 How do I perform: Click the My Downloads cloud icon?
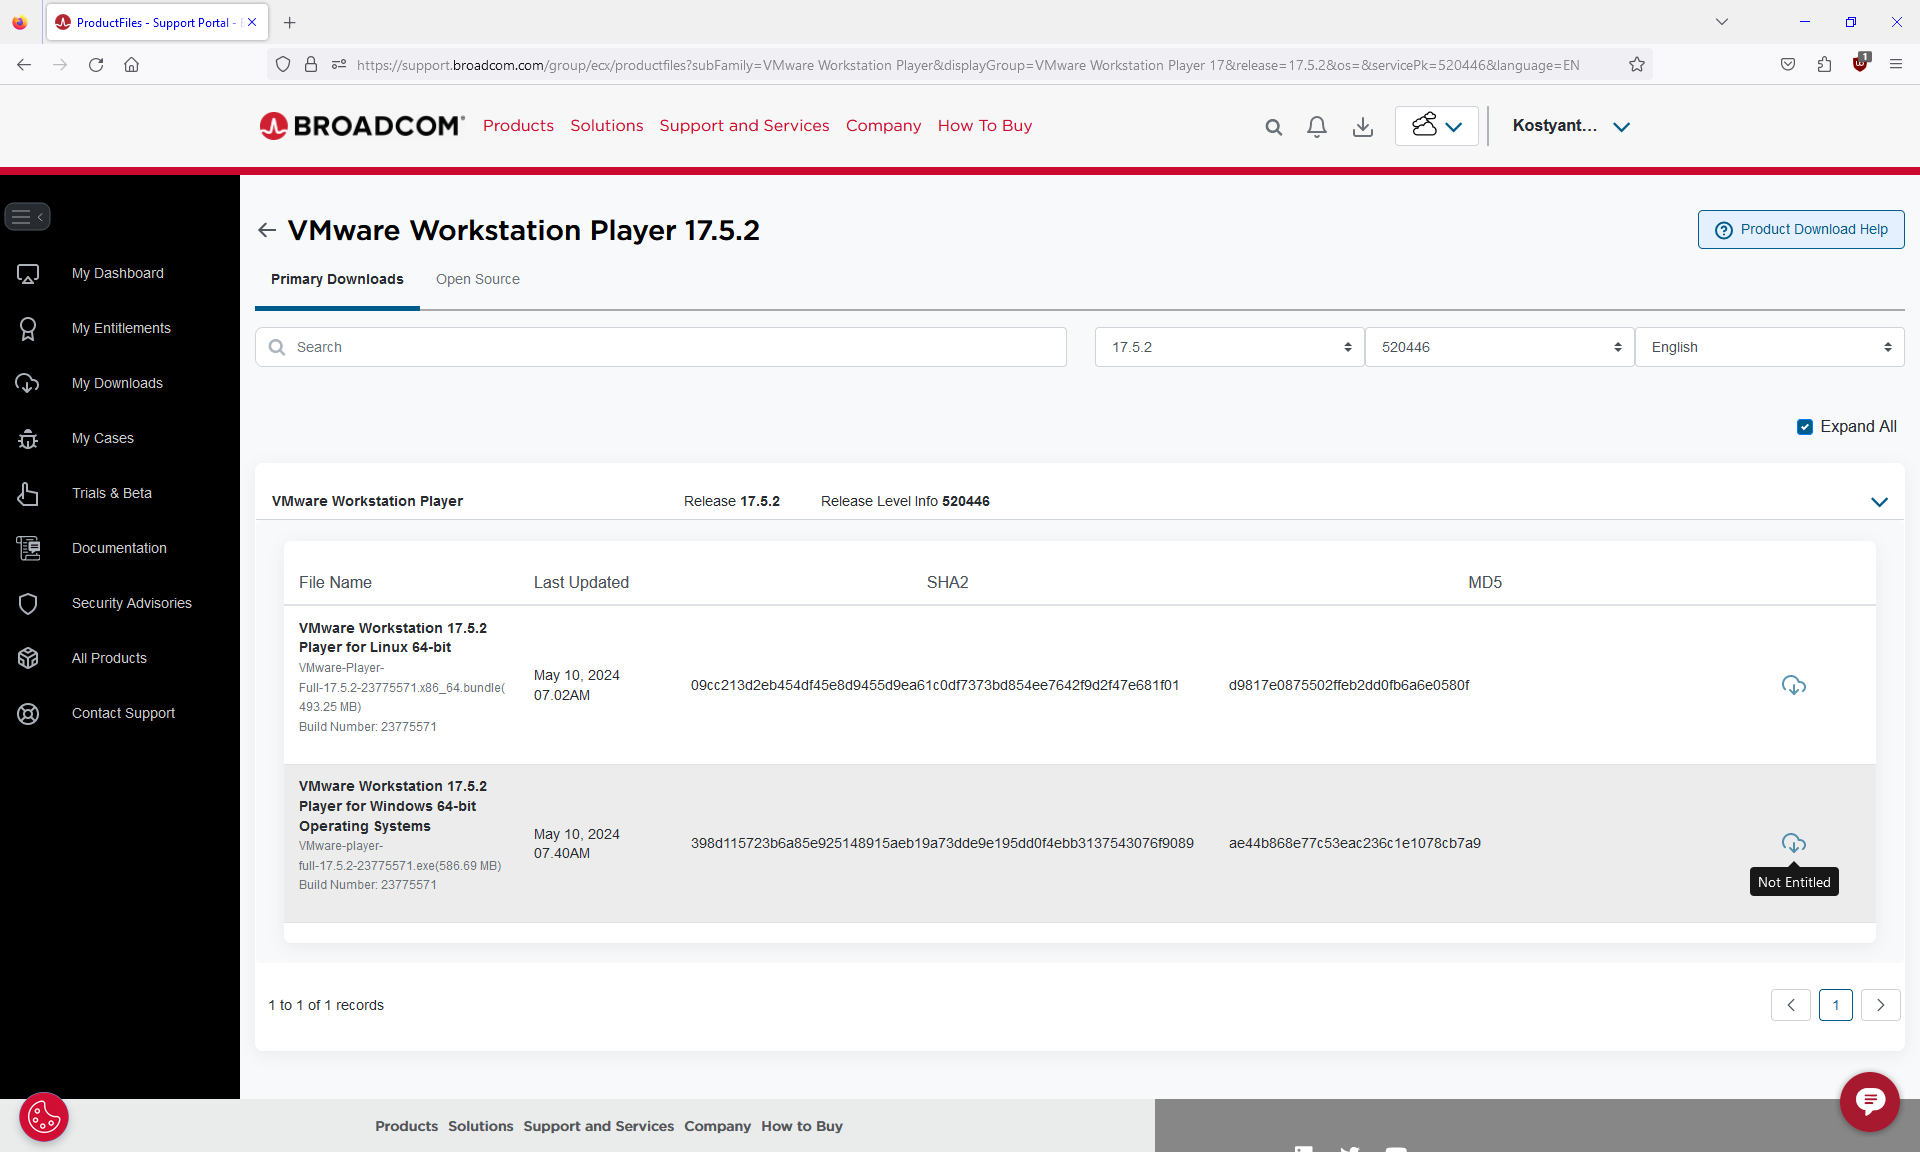28,384
